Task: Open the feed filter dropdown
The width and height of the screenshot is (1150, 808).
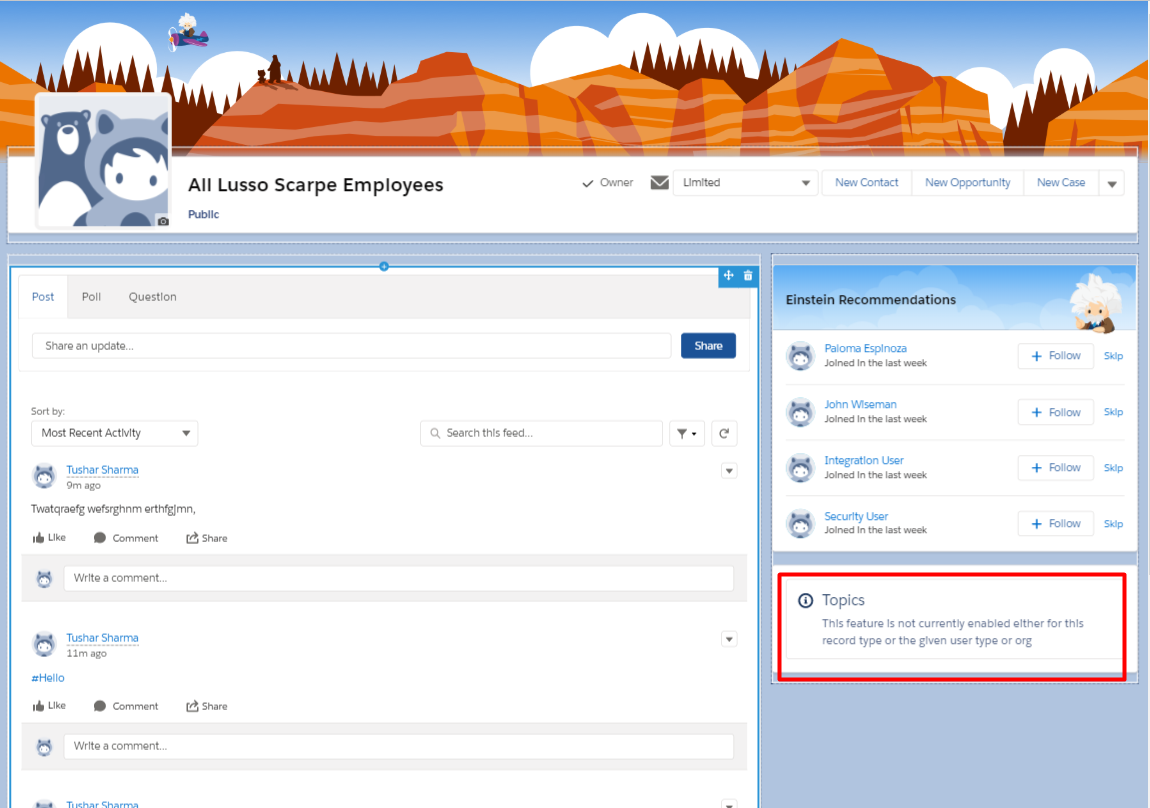Action: (x=686, y=433)
